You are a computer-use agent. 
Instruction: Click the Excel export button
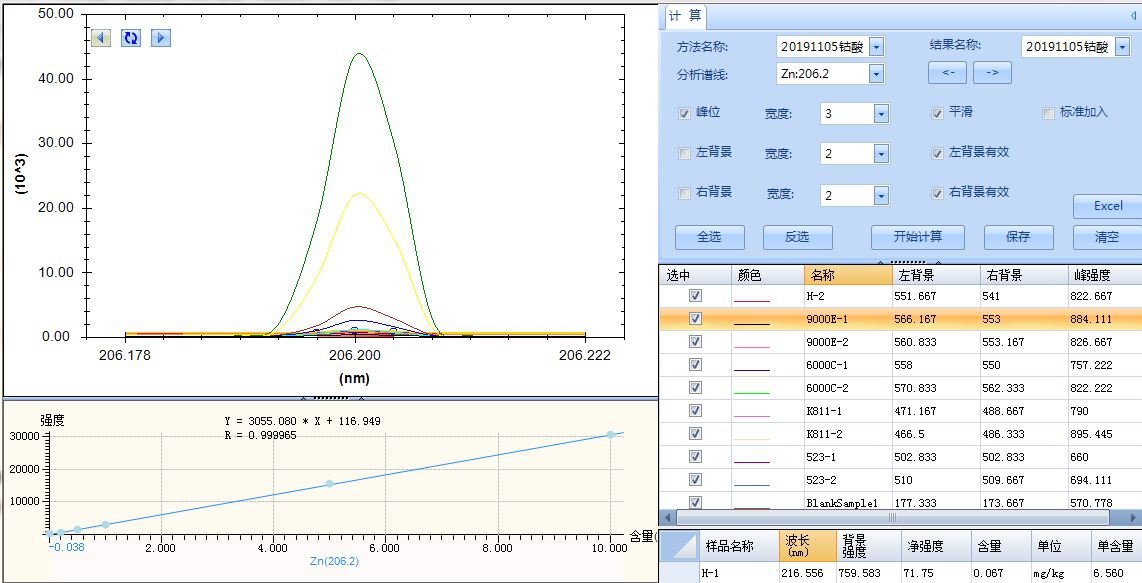(x=1107, y=206)
